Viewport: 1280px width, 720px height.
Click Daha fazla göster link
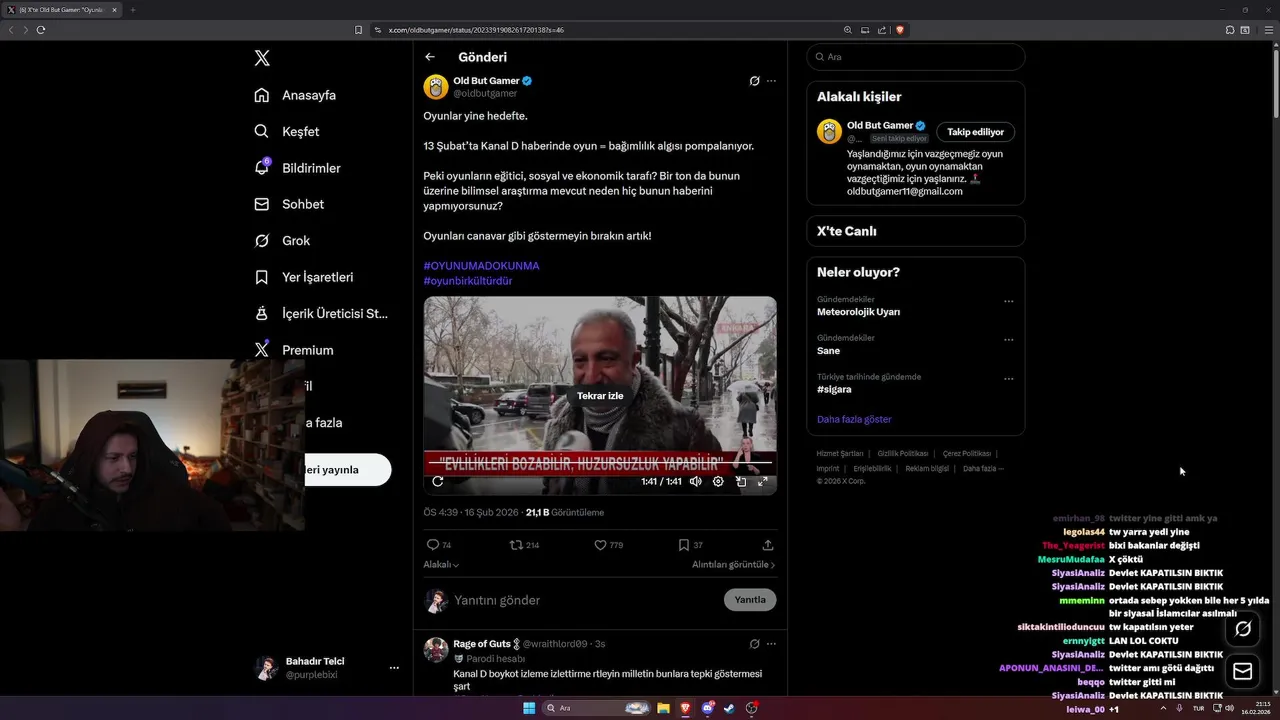point(854,419)
